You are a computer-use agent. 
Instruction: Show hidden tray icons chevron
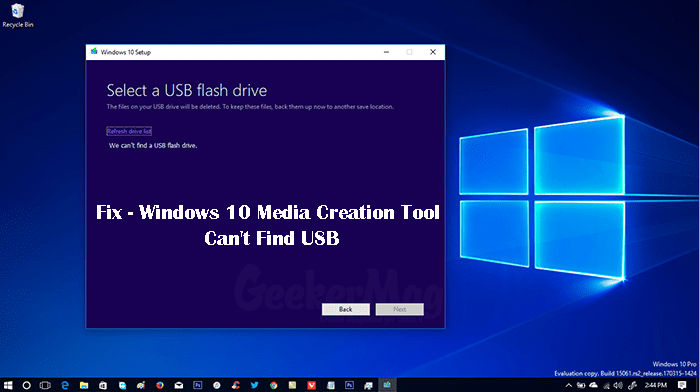coord(568,385)
